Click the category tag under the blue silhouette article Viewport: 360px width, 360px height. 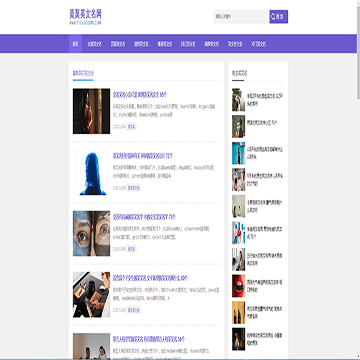click(134, 188)
